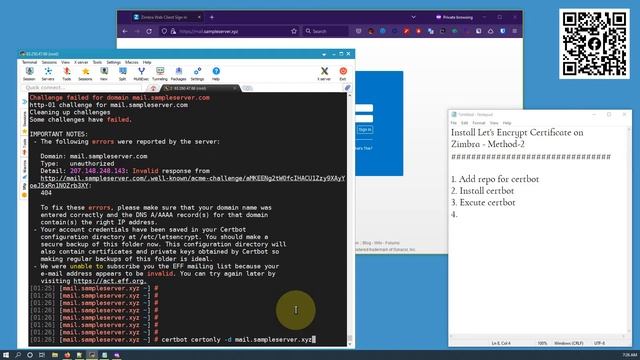Click the shield tracking protection icon in Firefox
640x360 pixels.
click(164, 31)
